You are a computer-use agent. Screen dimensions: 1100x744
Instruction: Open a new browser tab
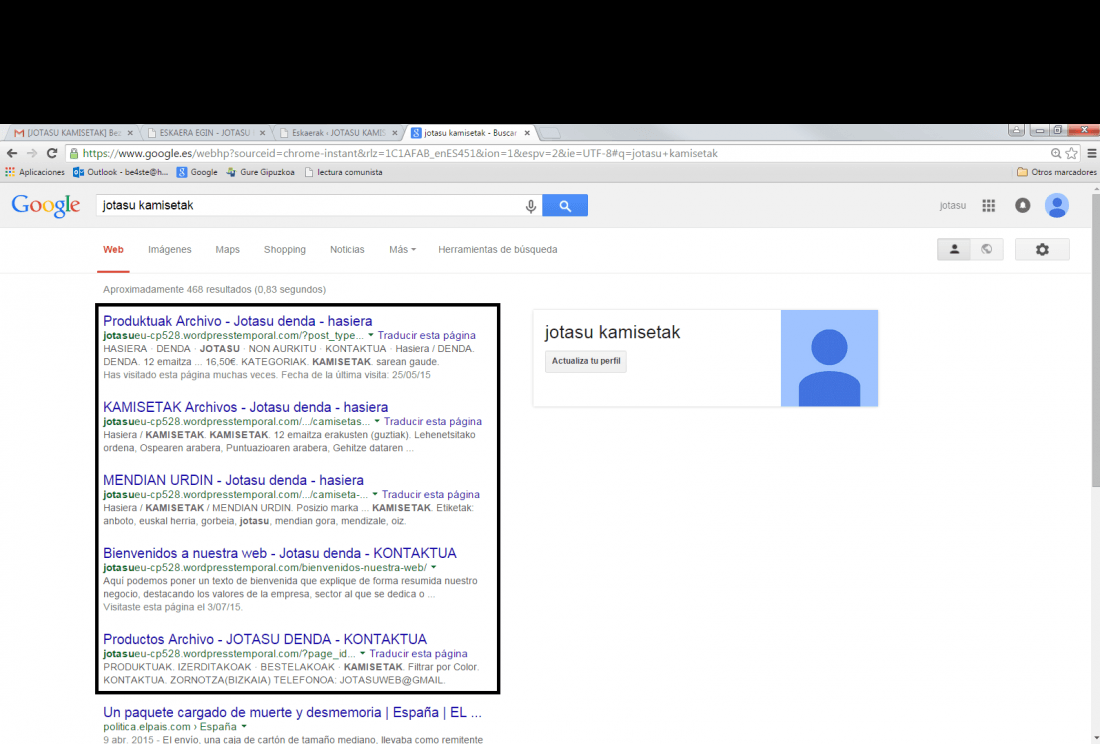point(549,133)
